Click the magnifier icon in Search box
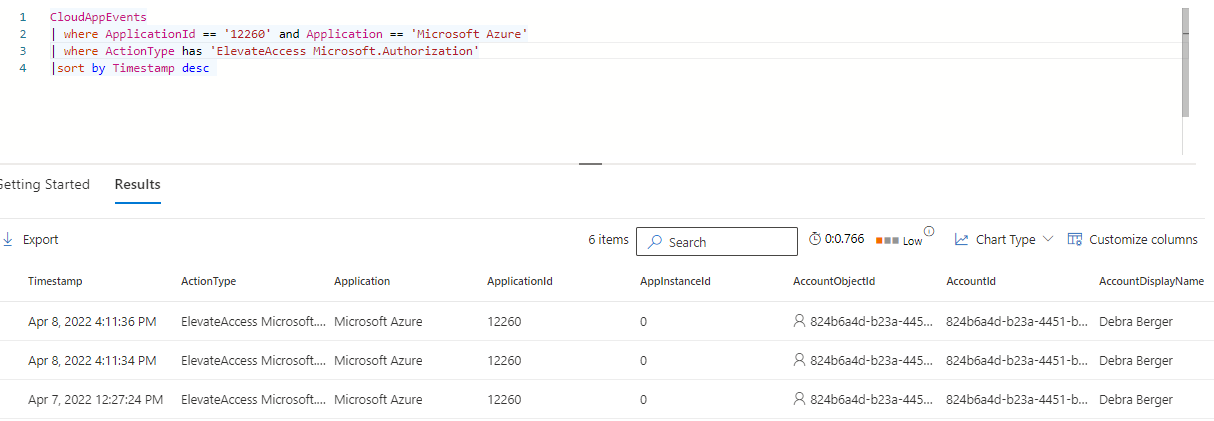 pos(654,242)
